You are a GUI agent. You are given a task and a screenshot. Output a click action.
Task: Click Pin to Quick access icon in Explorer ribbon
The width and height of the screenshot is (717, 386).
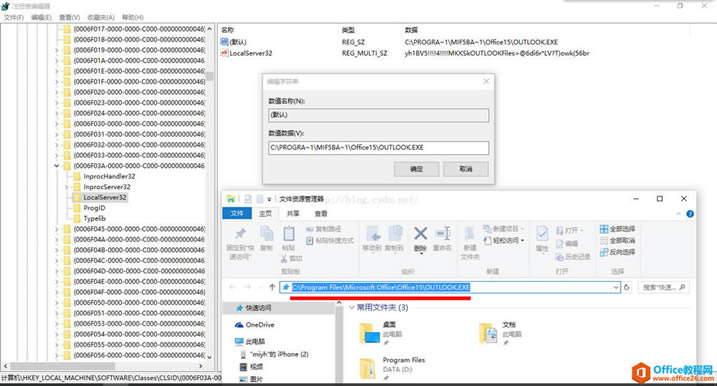[240, 234]
